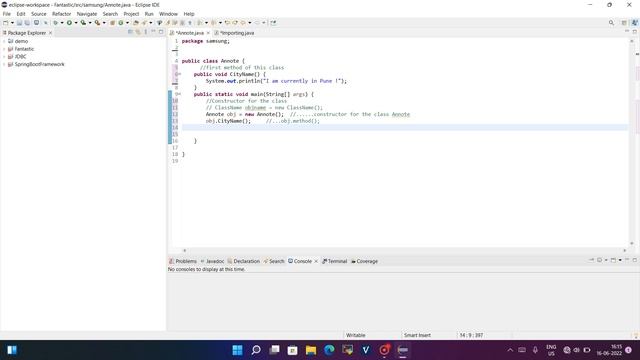Open the Refactor menu
The height and width of the screenshot is (360, 640).
[62, 14]
